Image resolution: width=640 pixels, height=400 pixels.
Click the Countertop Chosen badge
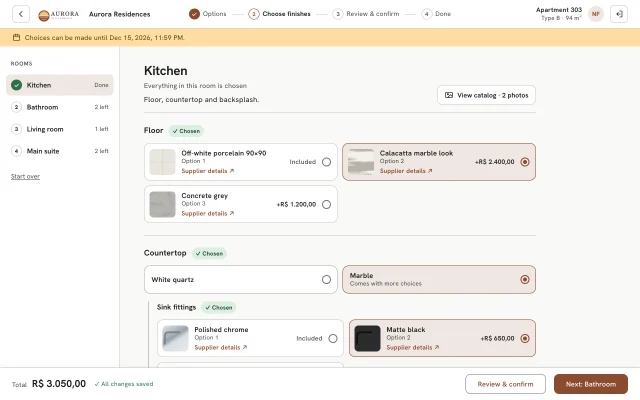209,253
